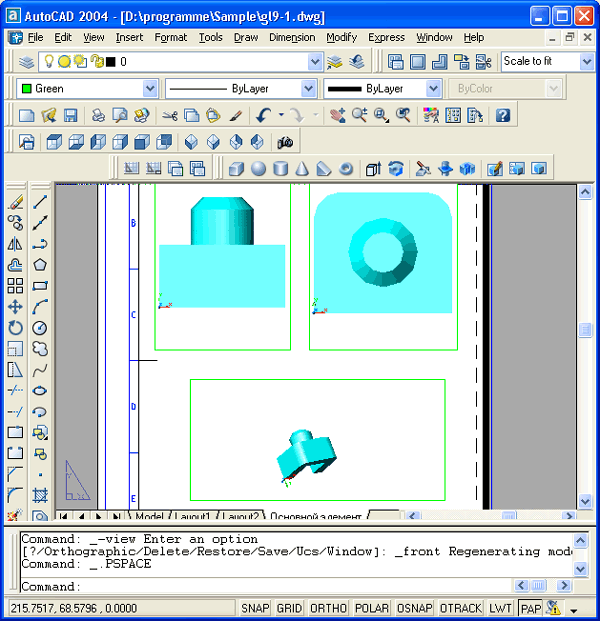Image resolution: width=600 pixels, height=621 pixels.
Task: Choose the Rotate tool
Action: [x=15, y=328]
